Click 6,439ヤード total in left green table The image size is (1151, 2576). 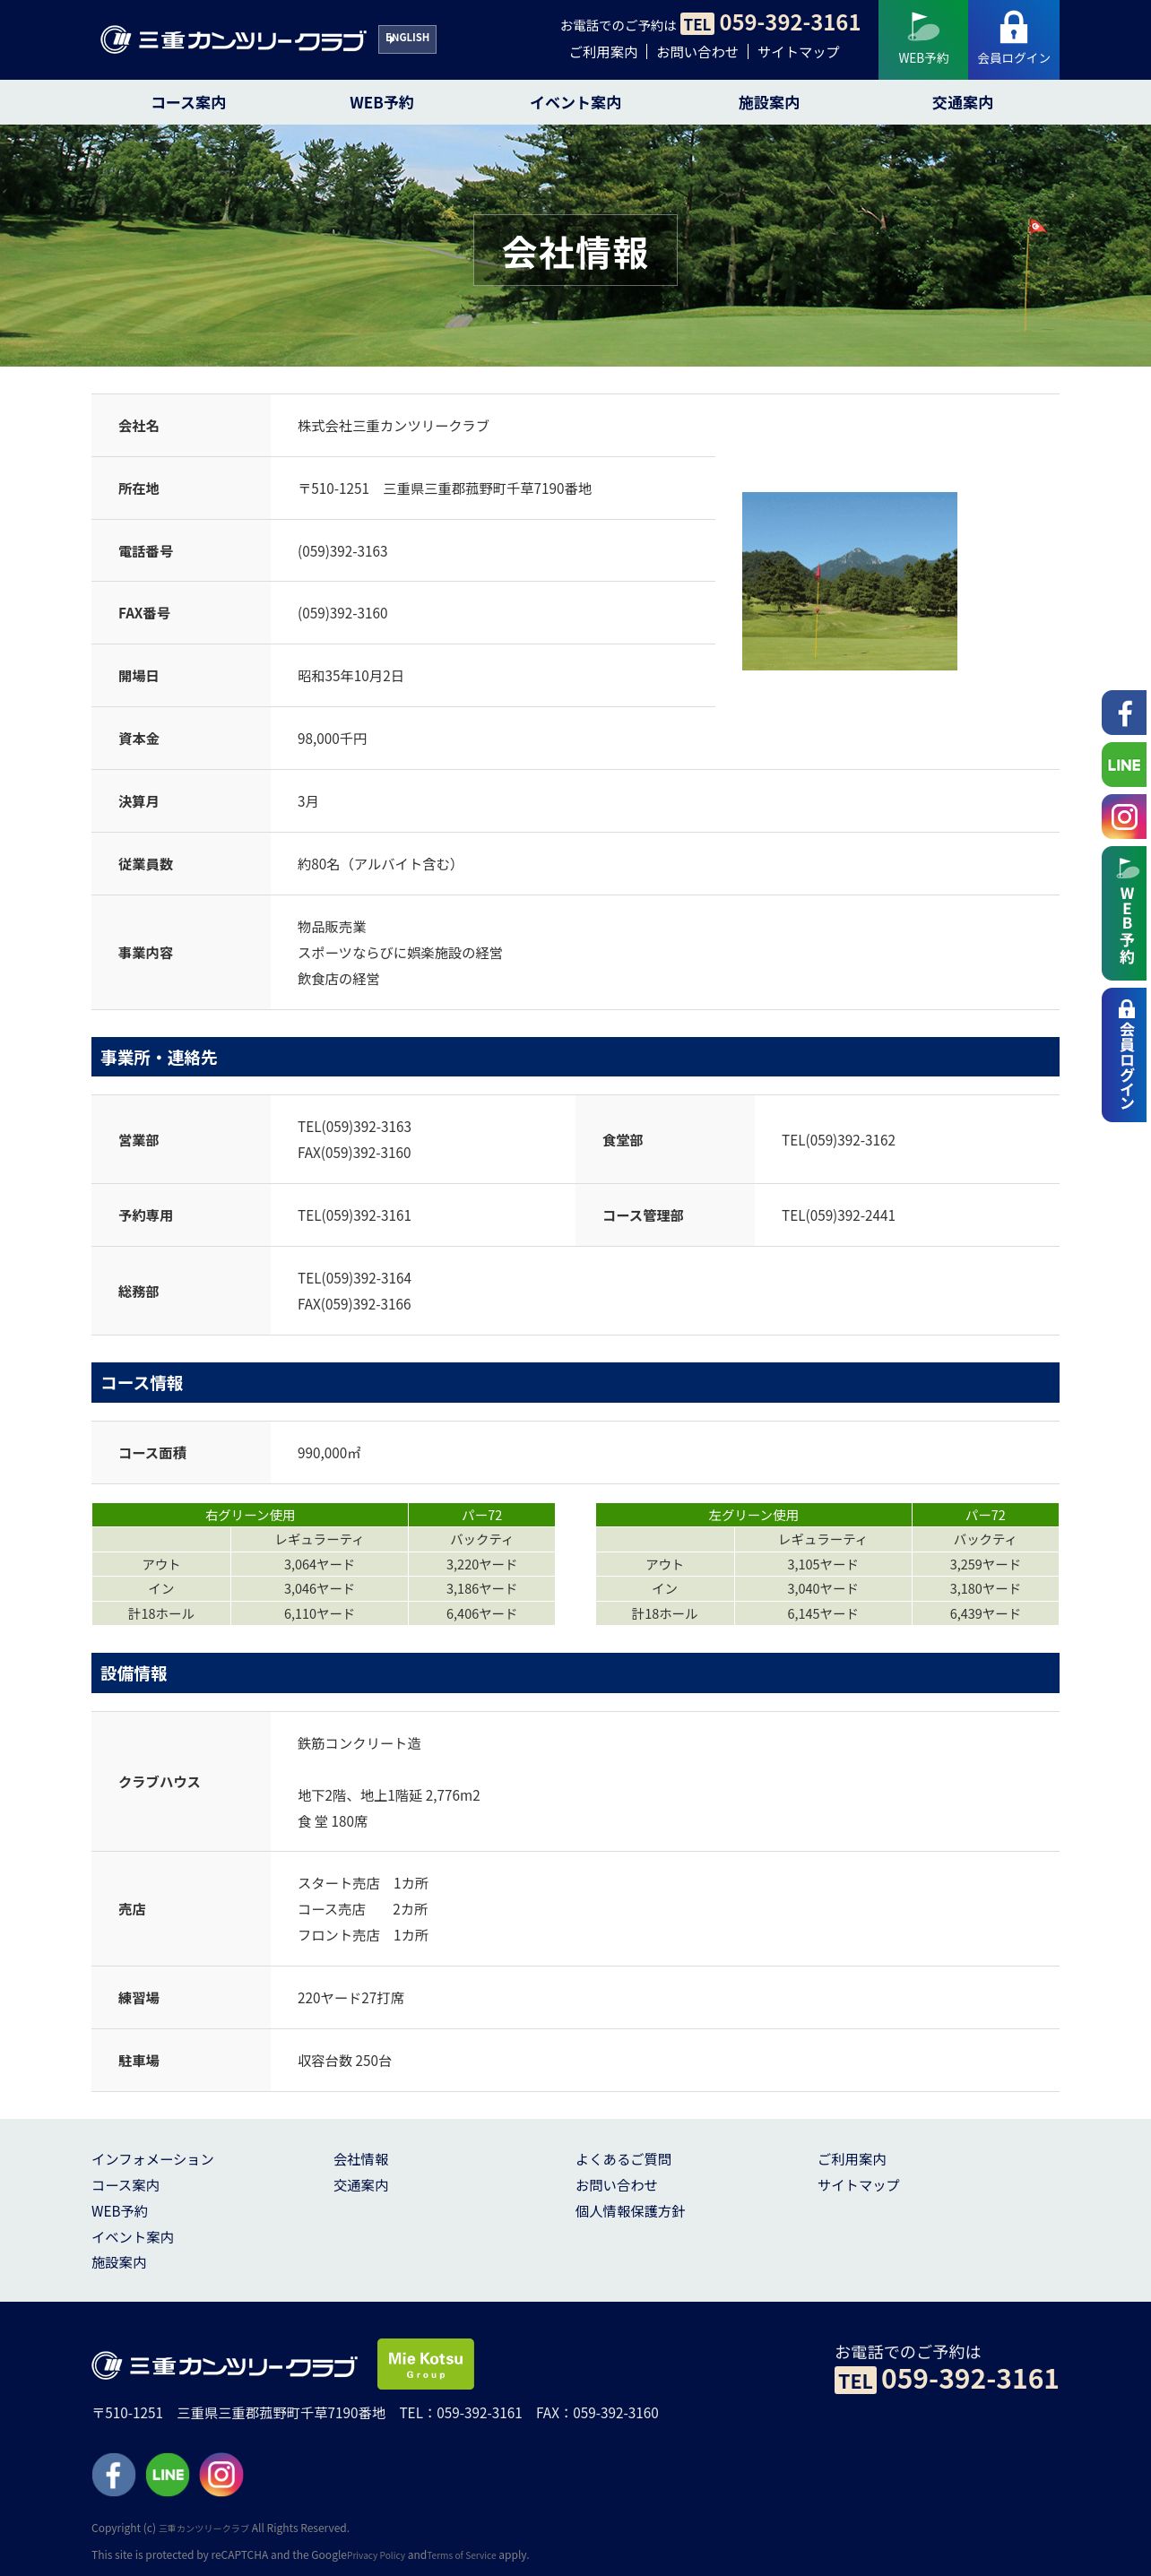point(985,1613)
